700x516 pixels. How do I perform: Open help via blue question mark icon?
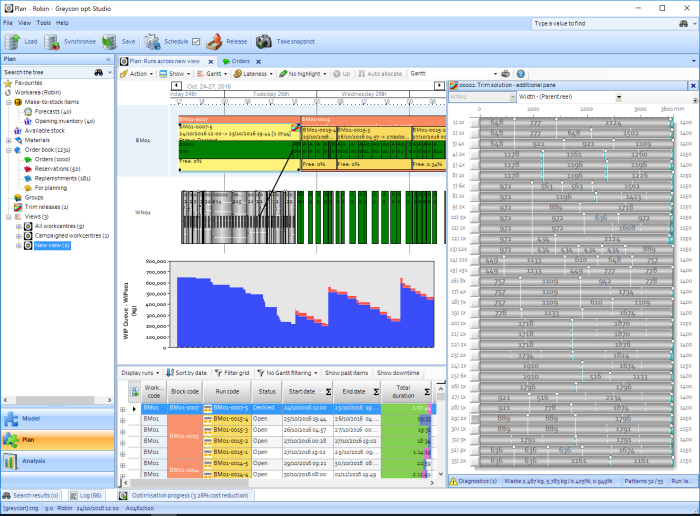[x=519, y=73]
